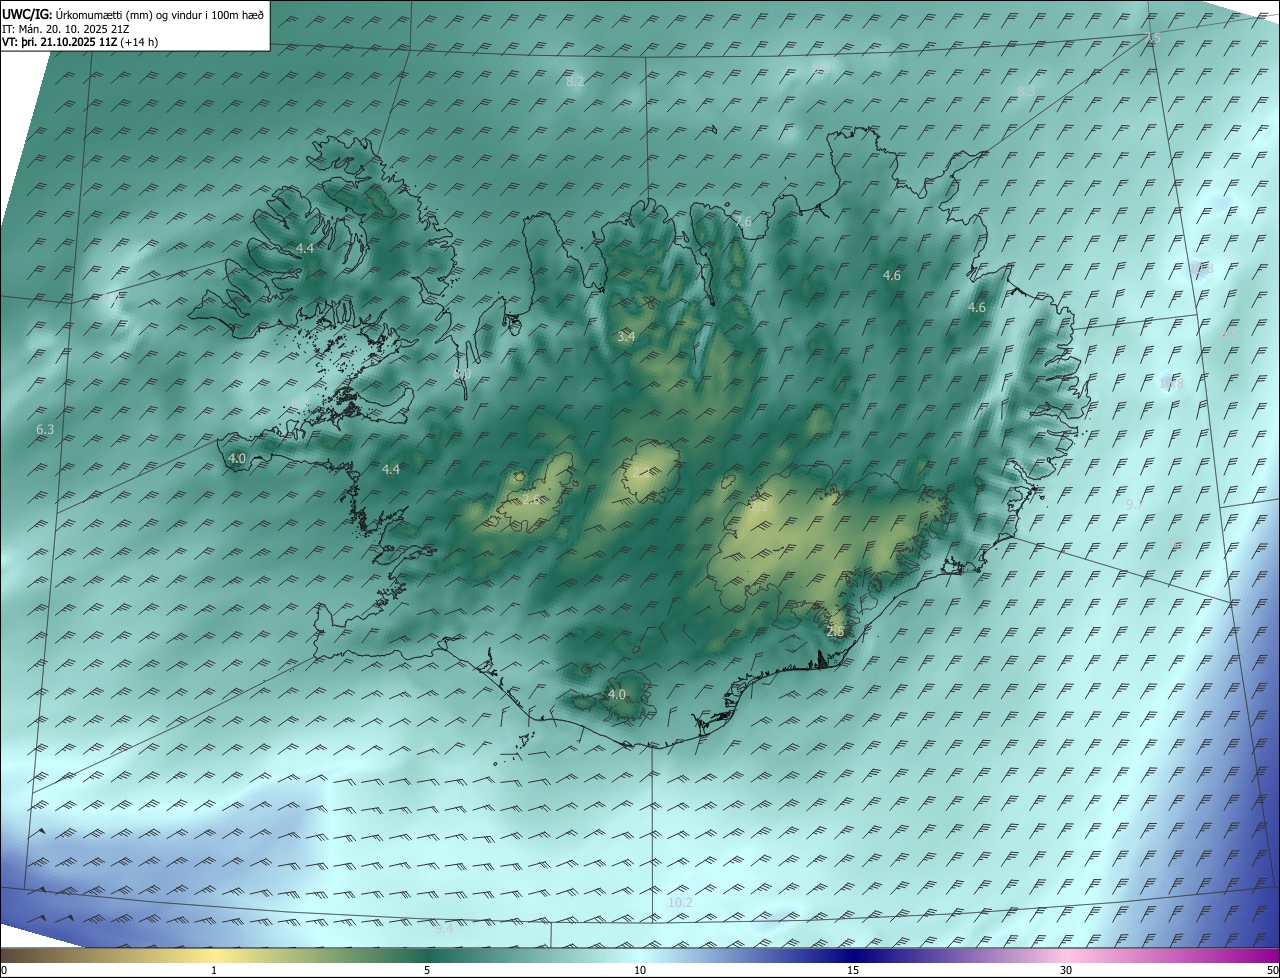Click the 9.4 value near the bottom edge
The width and height of the screenshot is (1280, 978).
(x=444, y=929)
